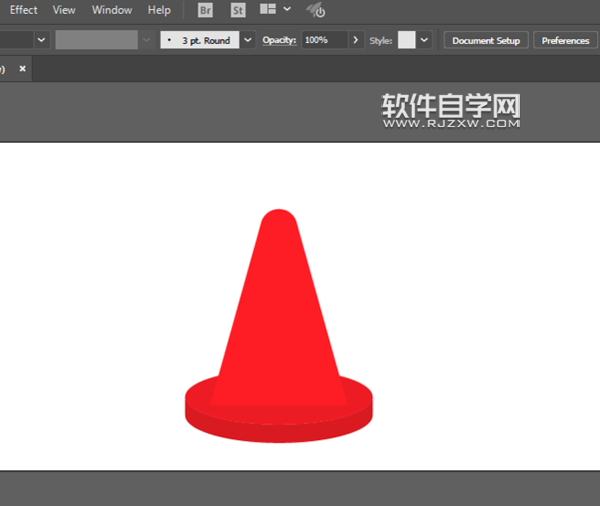The image size is (600, 506).
Task: Expand the width profile dropdown arrow
Action: 146,40
